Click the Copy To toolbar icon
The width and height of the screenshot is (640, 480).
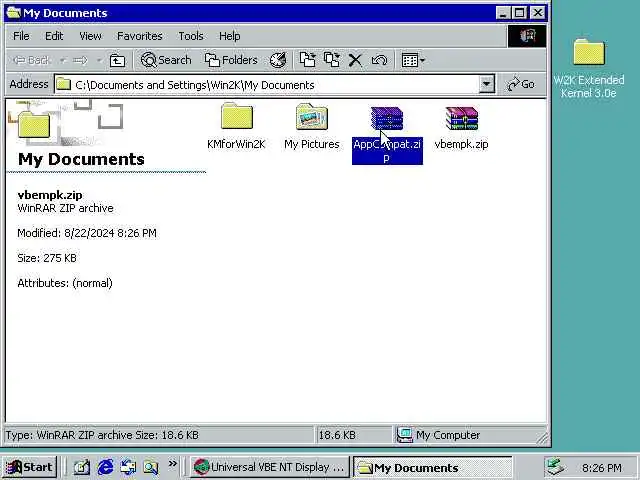[331, 60]
